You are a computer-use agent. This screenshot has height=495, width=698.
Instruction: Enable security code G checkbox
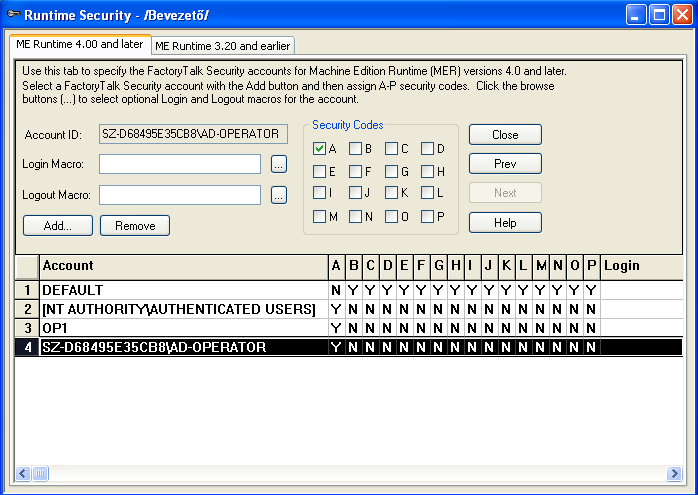pos(391,171)
